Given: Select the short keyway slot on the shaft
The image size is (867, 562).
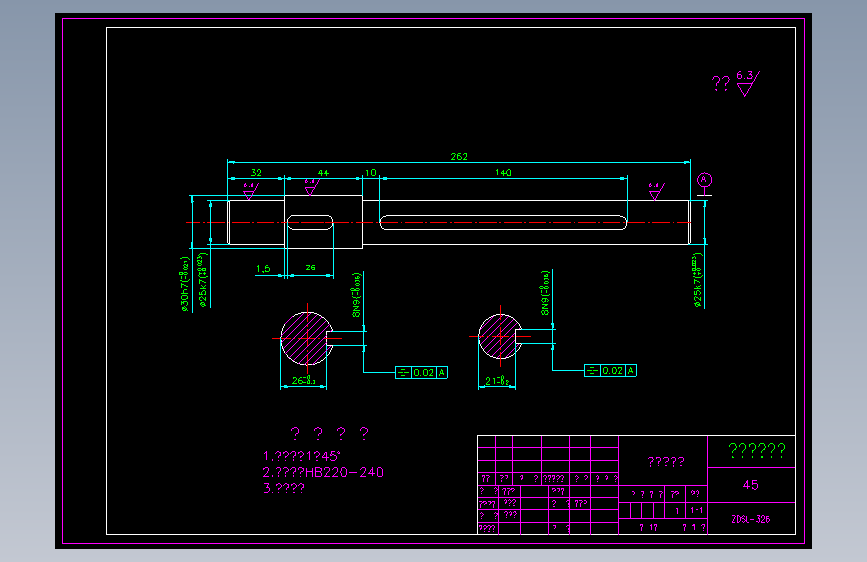Looking at the screenshot, I should click(x=310, y=222).
